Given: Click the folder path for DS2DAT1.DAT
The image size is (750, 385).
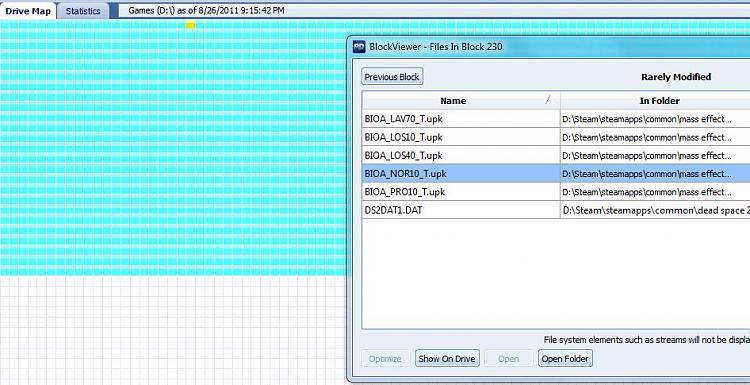Looking at the screenshot, I should coord(656,210).
